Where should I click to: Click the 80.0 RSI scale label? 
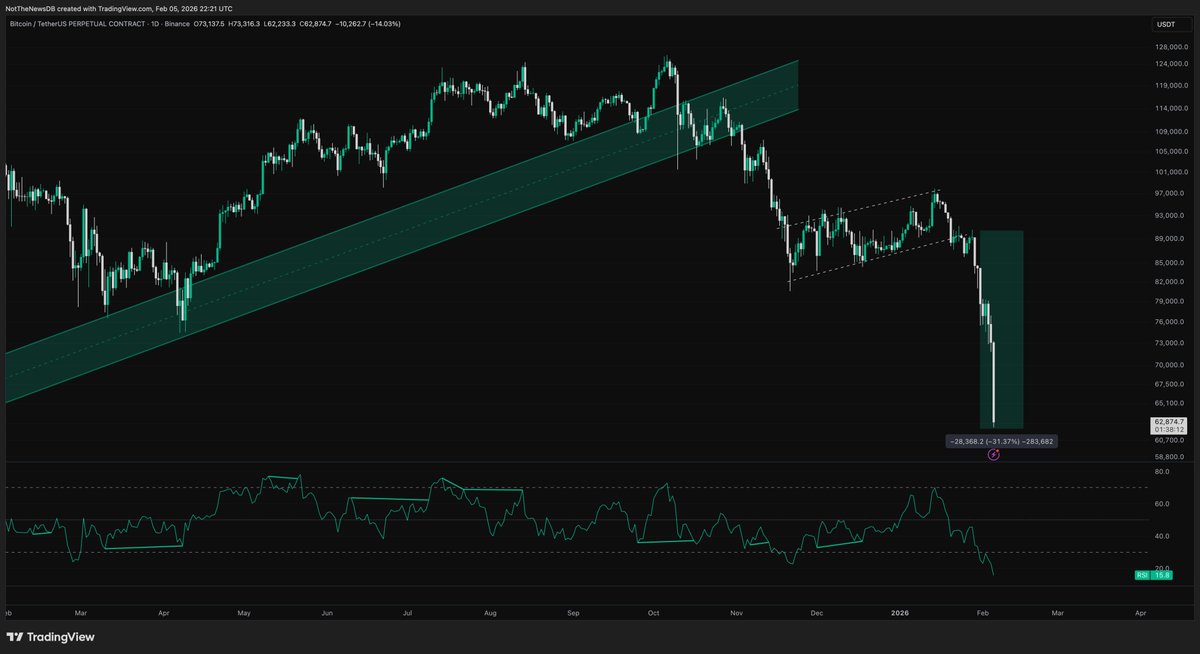tap(1162, 471)
